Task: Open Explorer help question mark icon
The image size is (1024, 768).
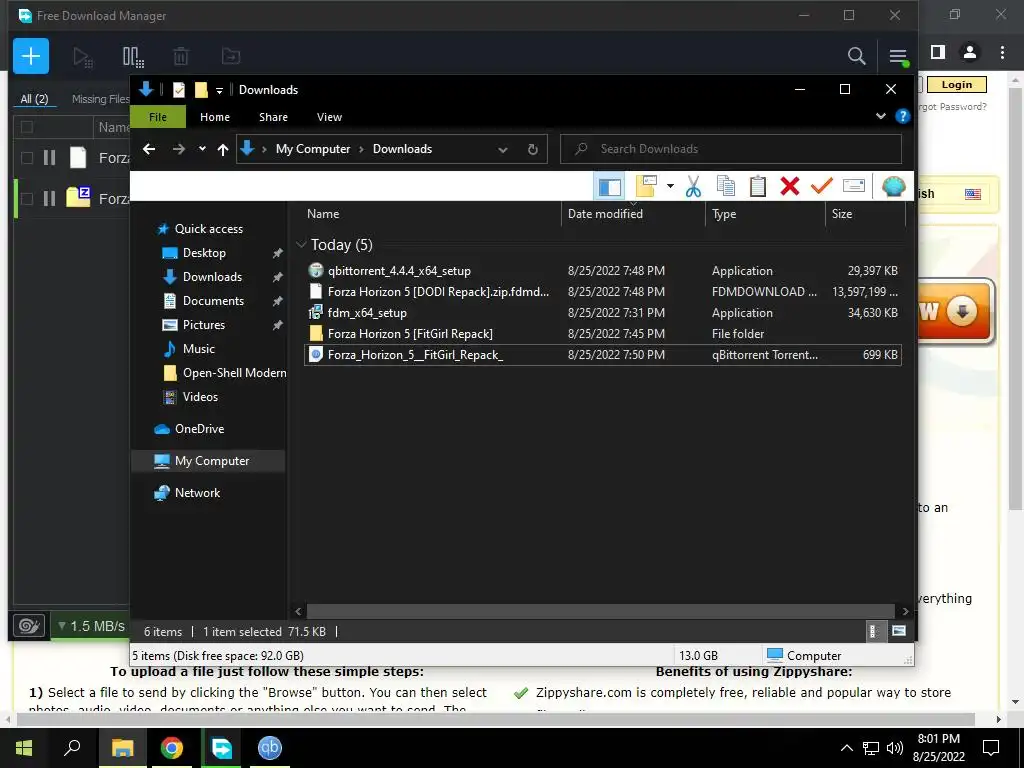Action: [903, 116]
